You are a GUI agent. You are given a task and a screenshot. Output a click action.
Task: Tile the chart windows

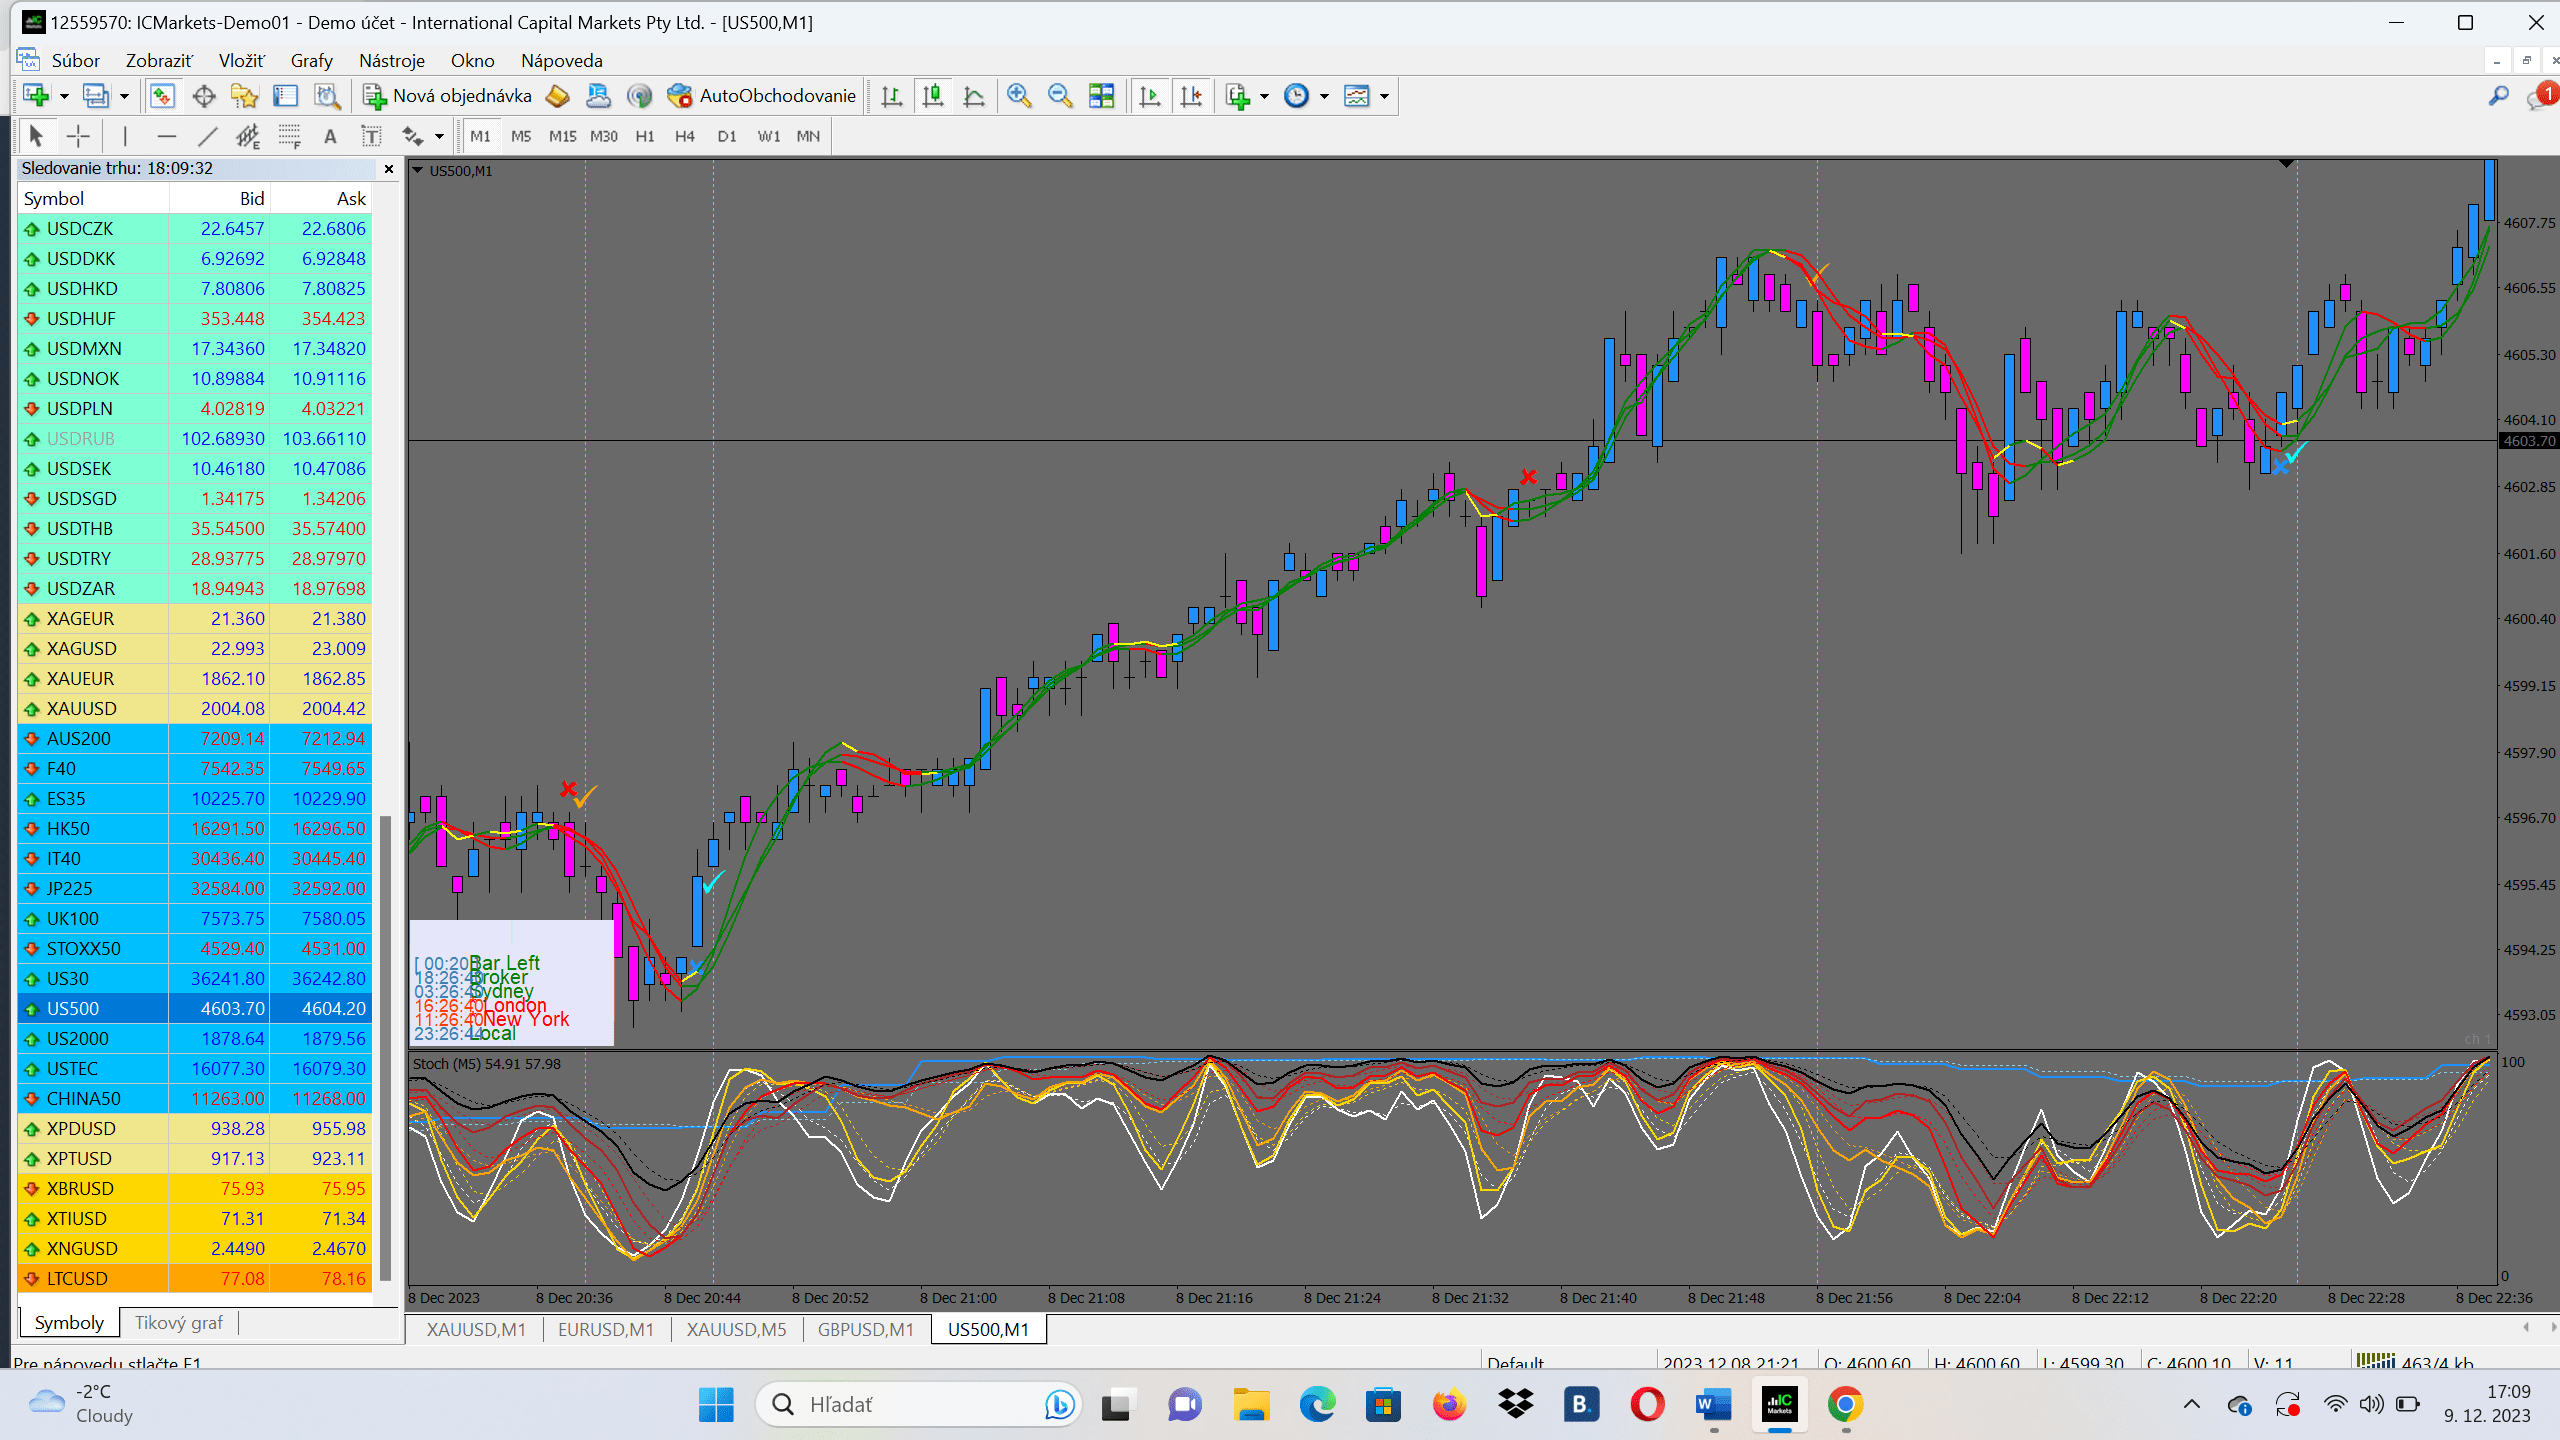click(1101, 96)
